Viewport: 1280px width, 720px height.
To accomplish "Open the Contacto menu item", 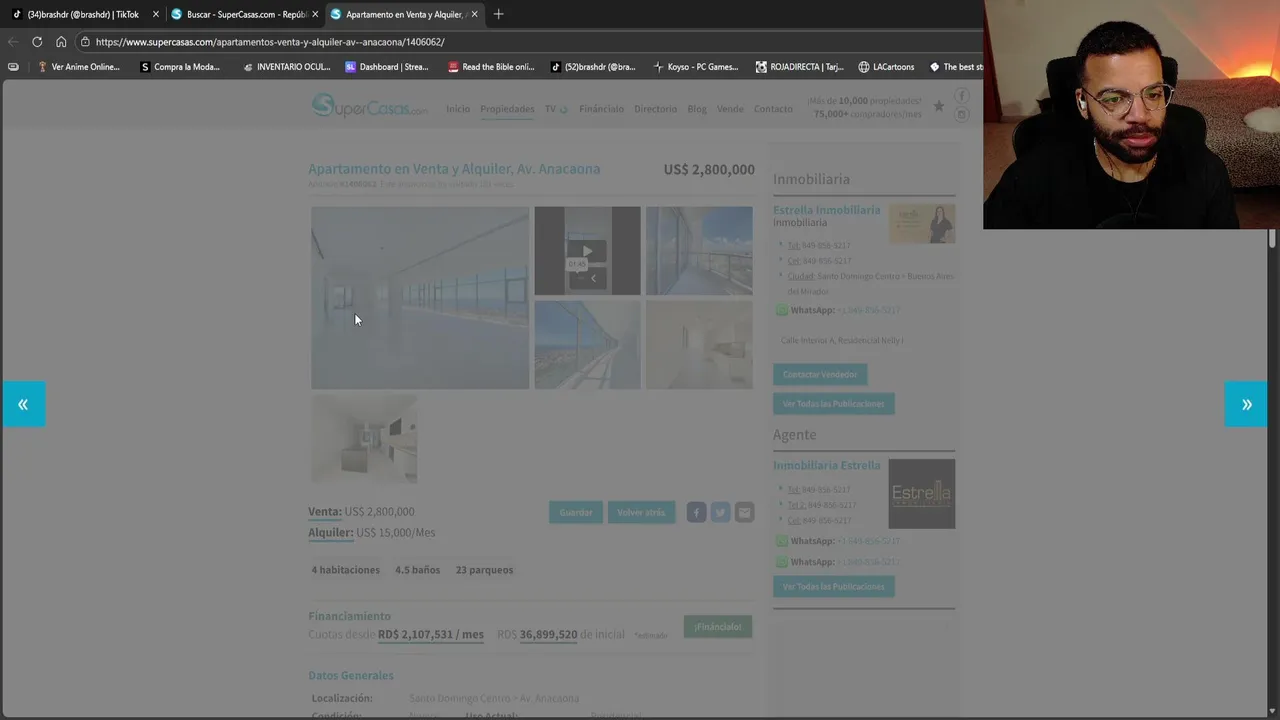I will point(773,109).
